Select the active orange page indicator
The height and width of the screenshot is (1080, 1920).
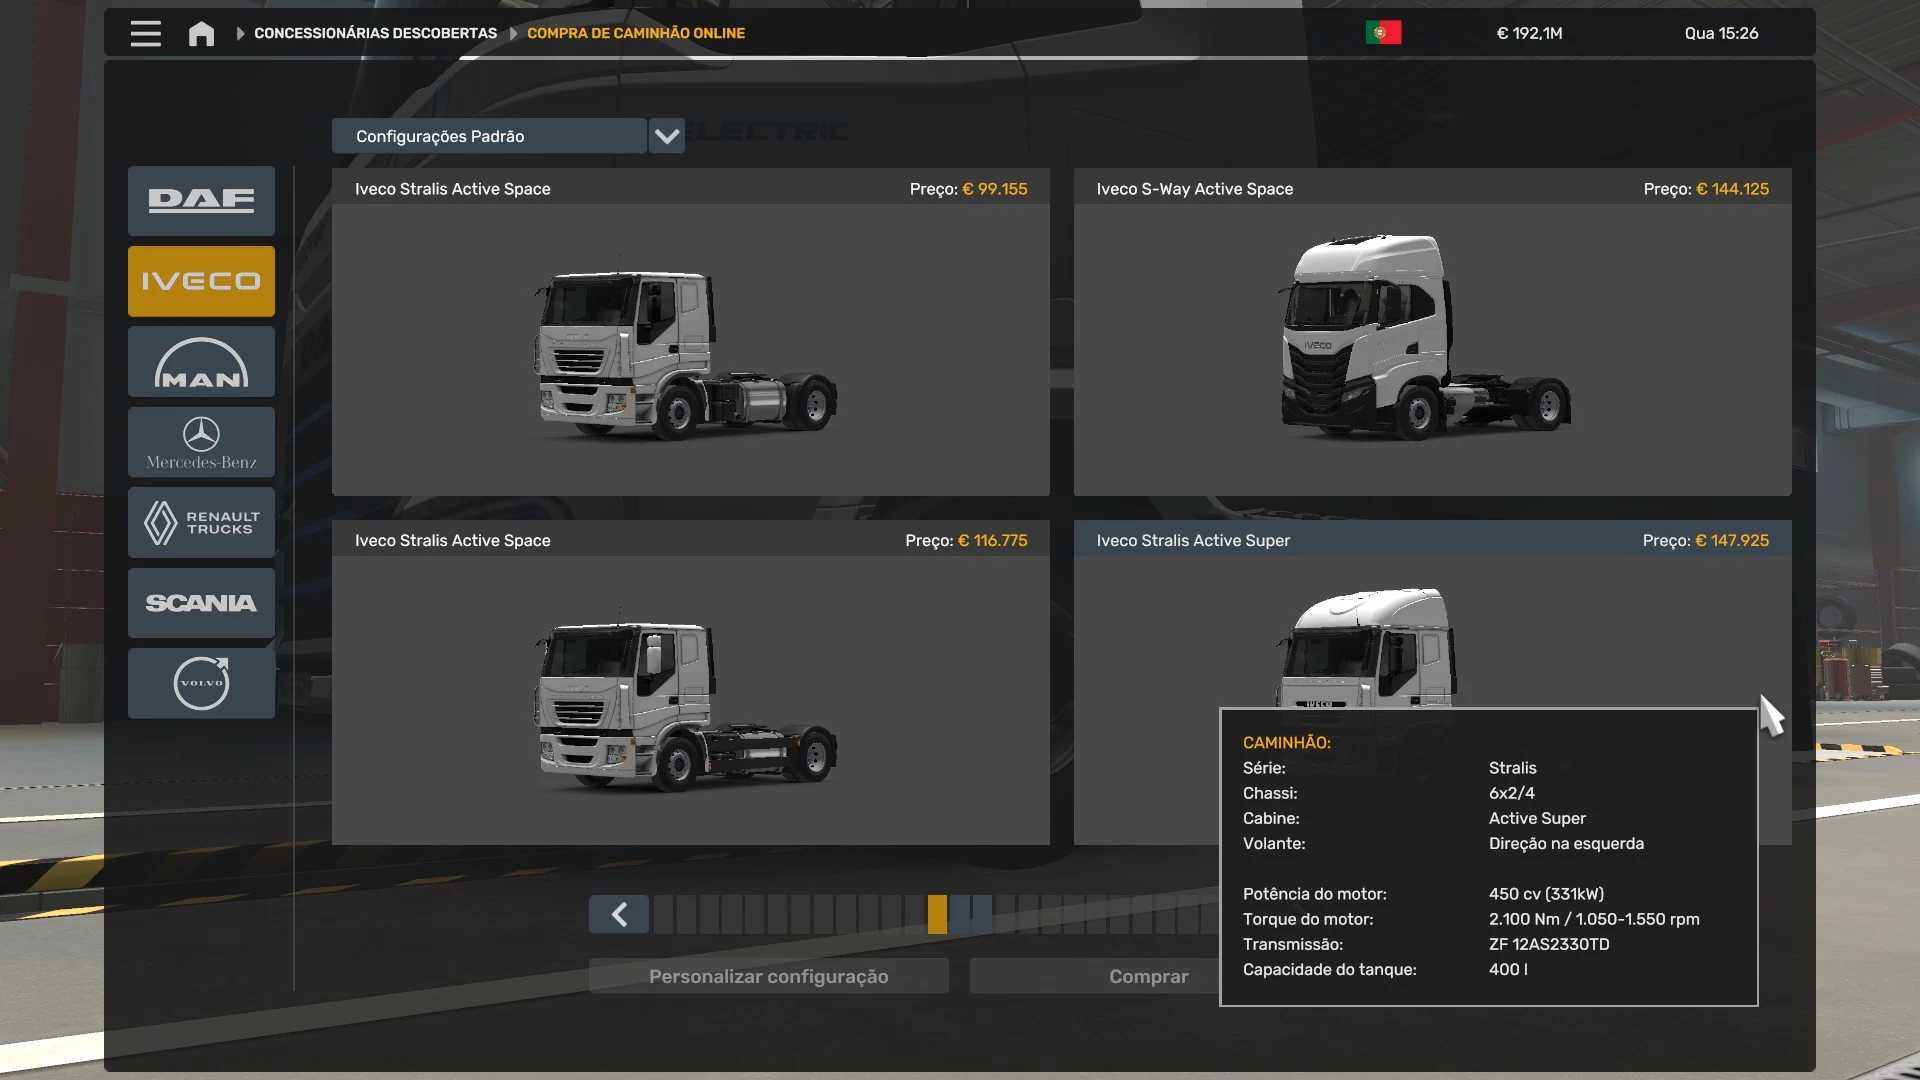[937, 914]
